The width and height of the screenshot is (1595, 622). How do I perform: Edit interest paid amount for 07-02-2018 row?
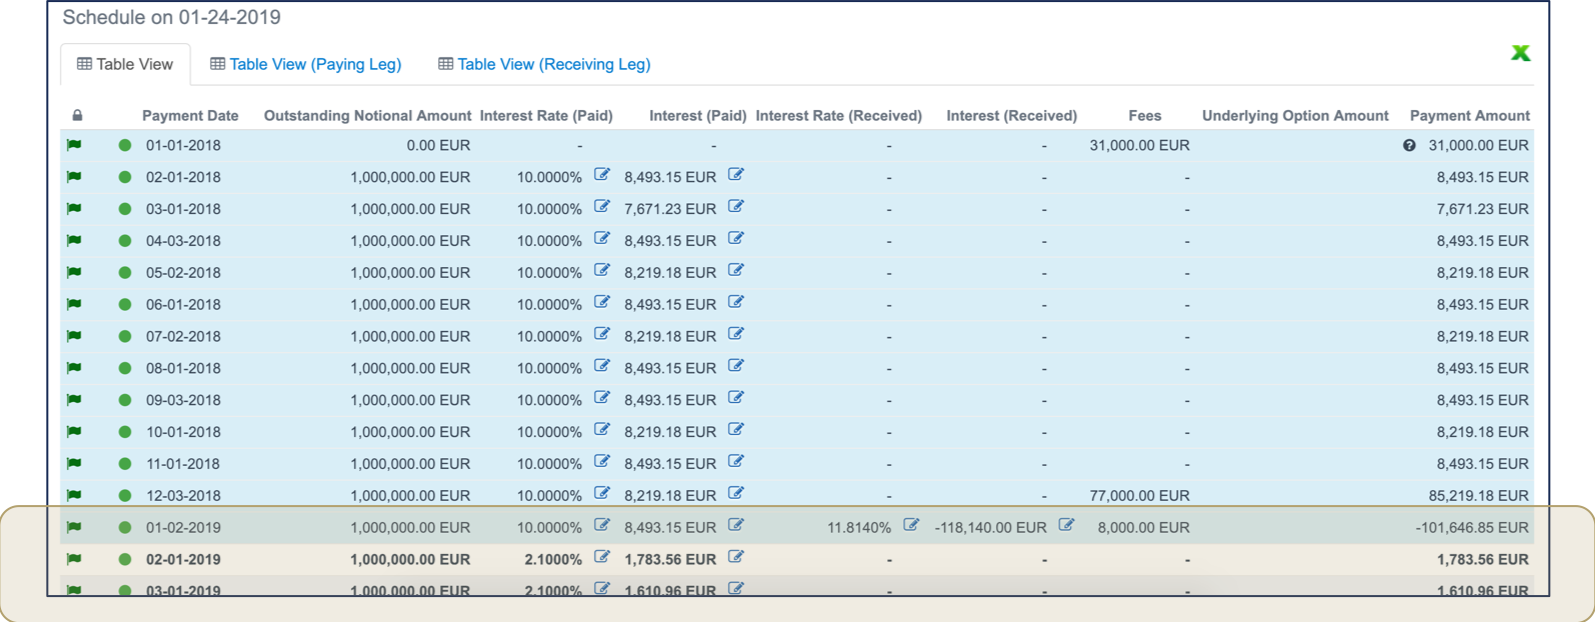736,334
